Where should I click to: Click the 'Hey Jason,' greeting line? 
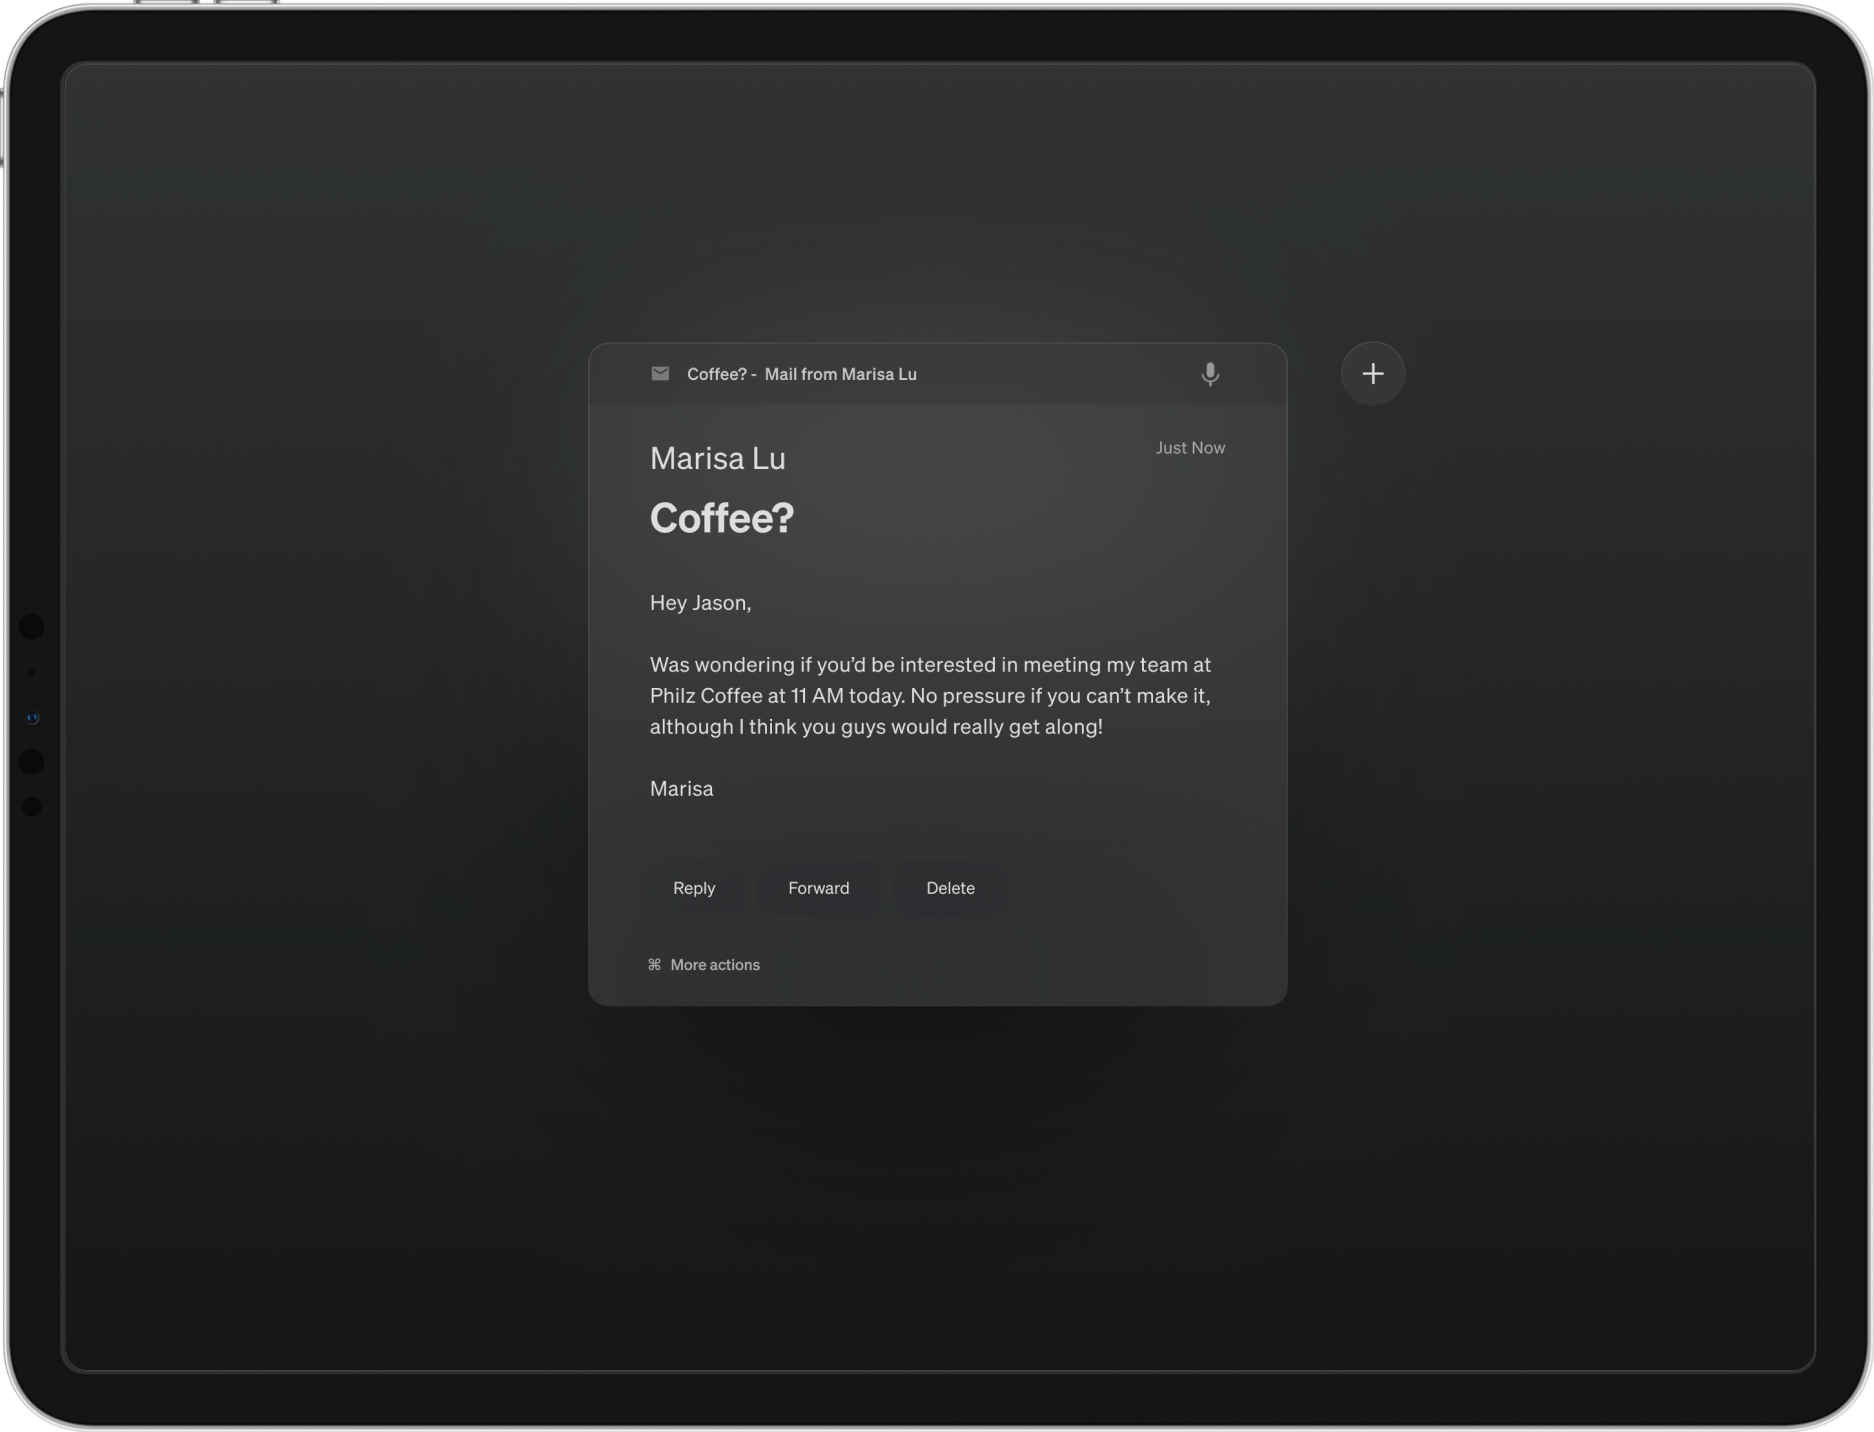pos(700,603)
